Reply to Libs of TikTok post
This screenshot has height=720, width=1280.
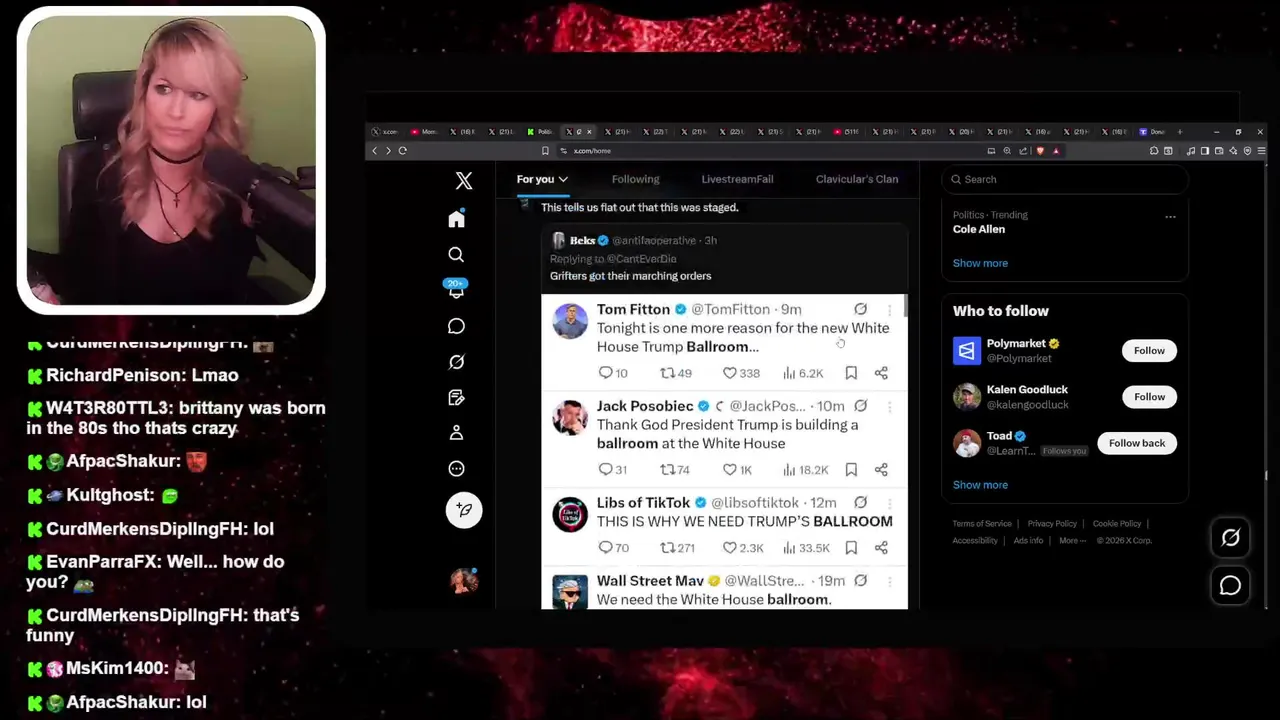[x=614, y=548]
